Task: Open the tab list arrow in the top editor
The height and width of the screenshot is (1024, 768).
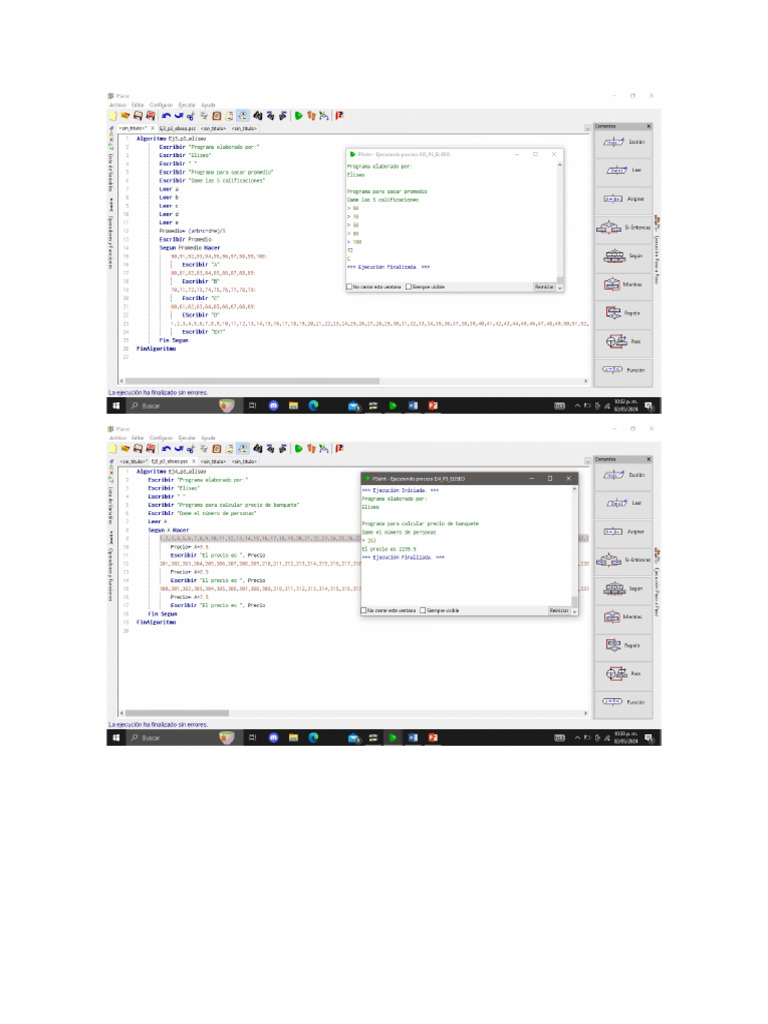Action: [x=586, y=128]
